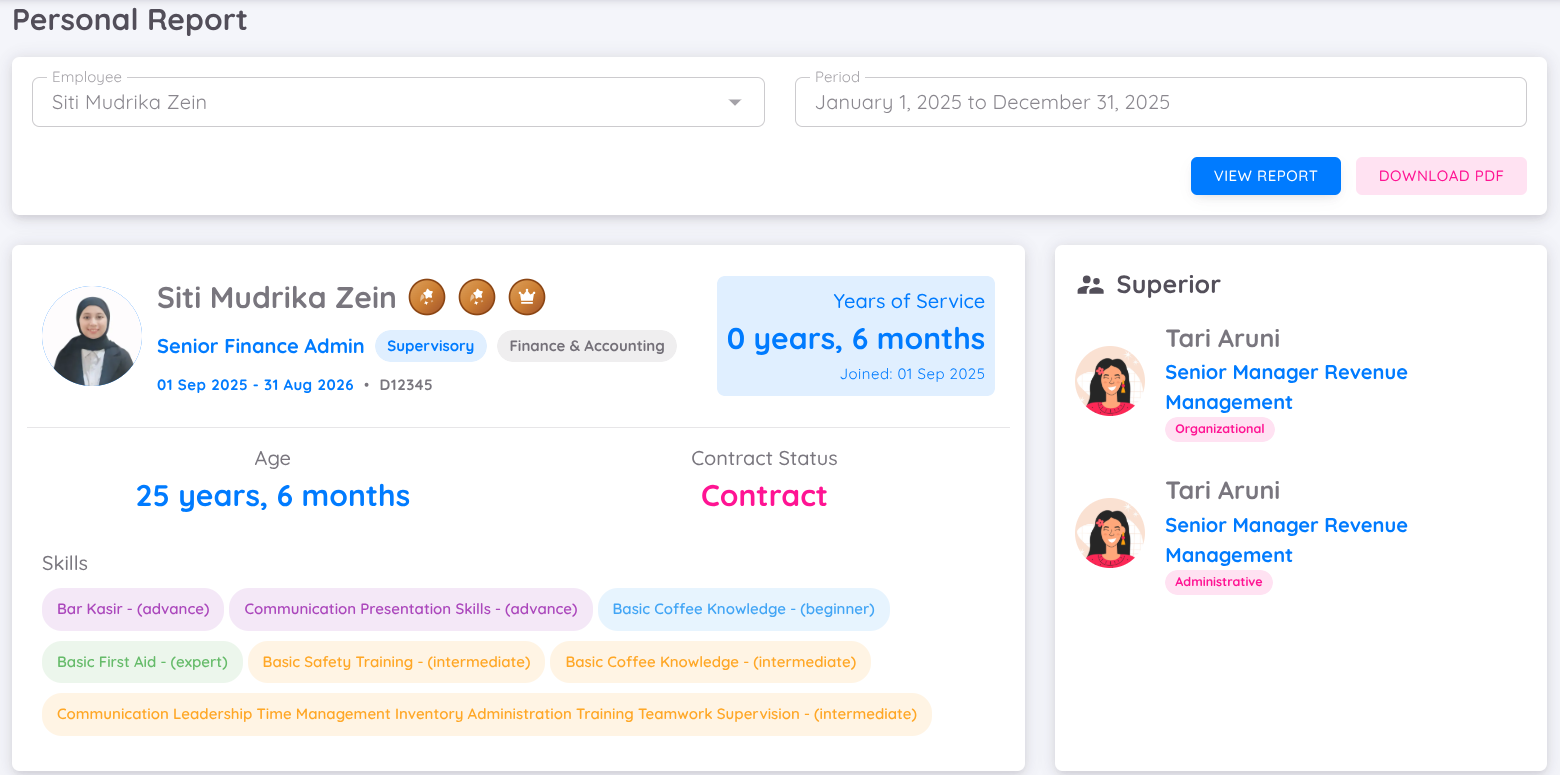Click the DOWNLOAD PDF button
Viewport: 1560px width, 775px height.
click(1440, 176)
